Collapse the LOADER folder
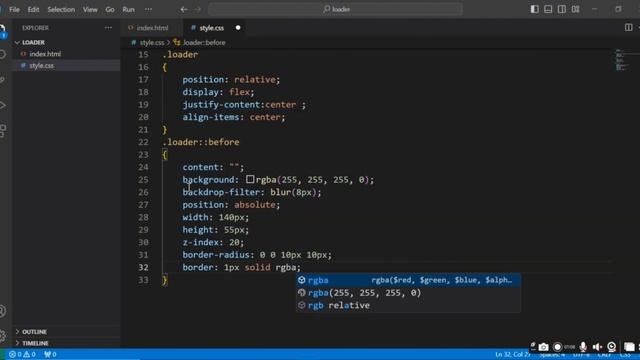Image resolution: width=640 pixels, height=360 pixels. pos(17,42)
